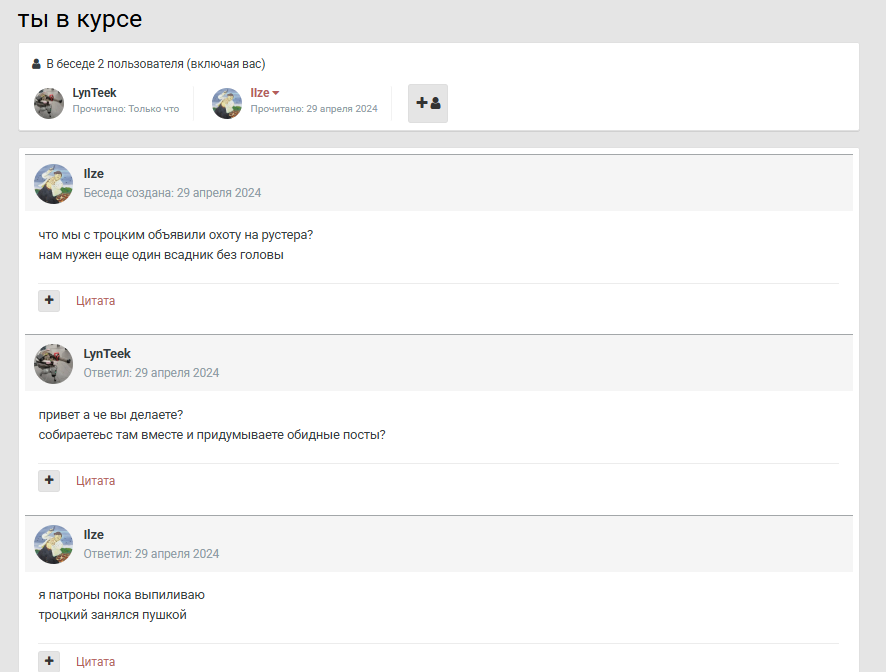Click the conversation title 'ты в курсе'
Screen dimensions: 886x672
pos(80,19)
